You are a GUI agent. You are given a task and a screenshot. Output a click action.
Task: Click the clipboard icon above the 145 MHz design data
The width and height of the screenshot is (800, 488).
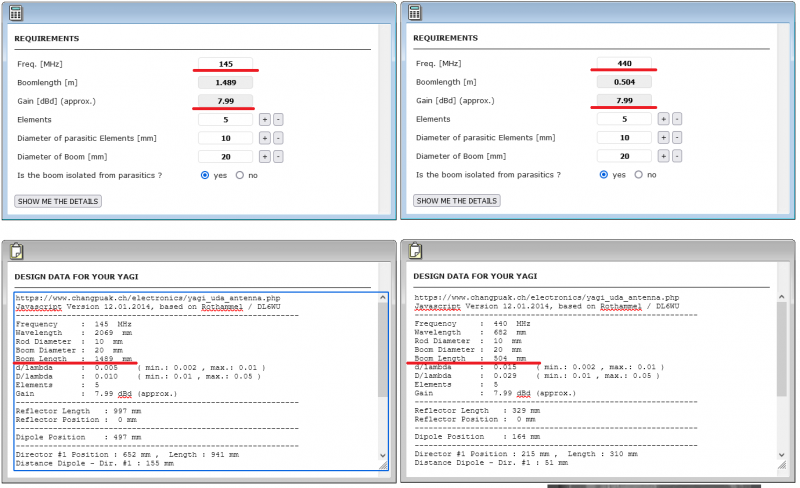(x=16, y=252)
